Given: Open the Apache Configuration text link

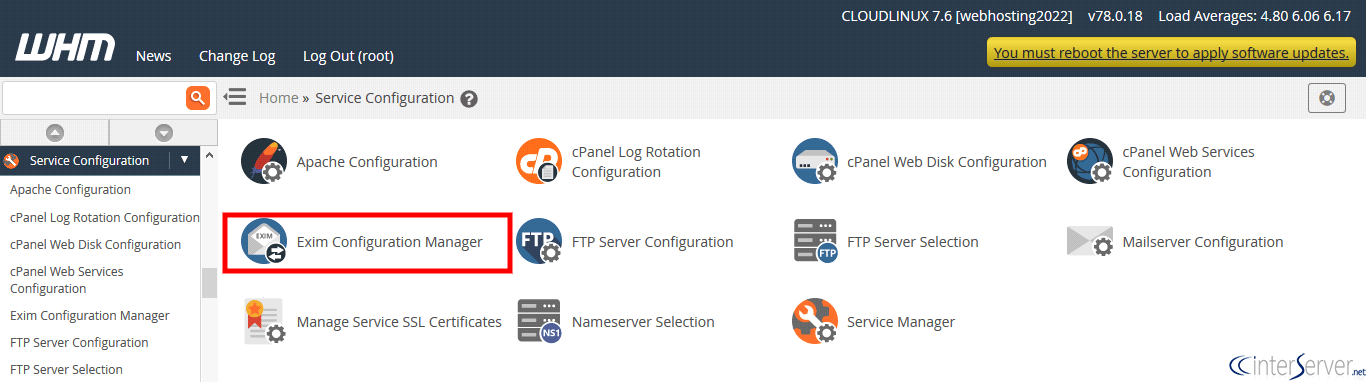Looking at the screenshot, I should pos(367,162).
